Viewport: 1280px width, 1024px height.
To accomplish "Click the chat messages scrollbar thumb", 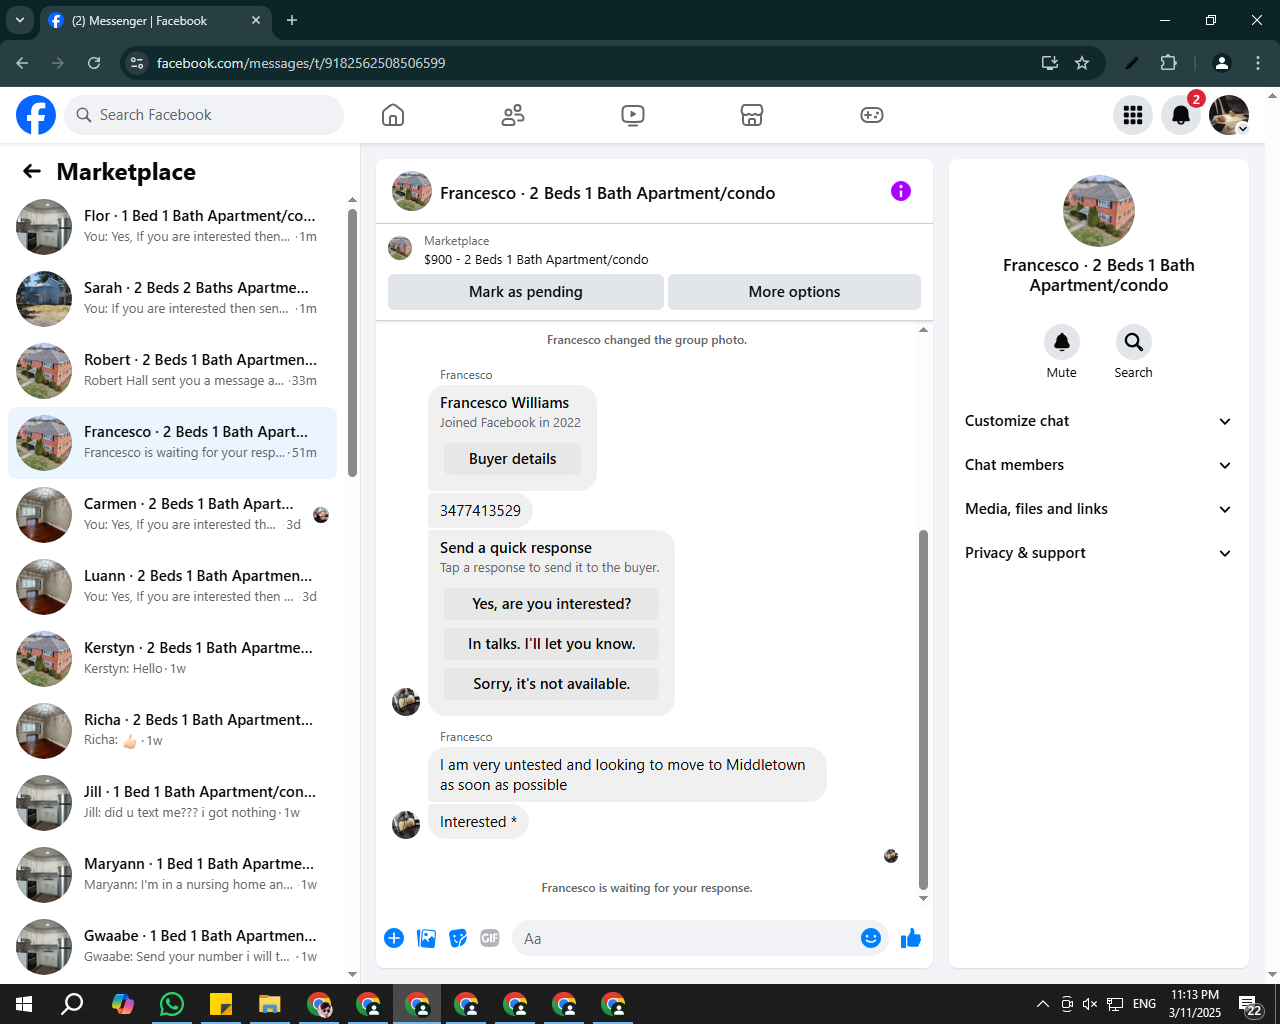I will point(923,710).
